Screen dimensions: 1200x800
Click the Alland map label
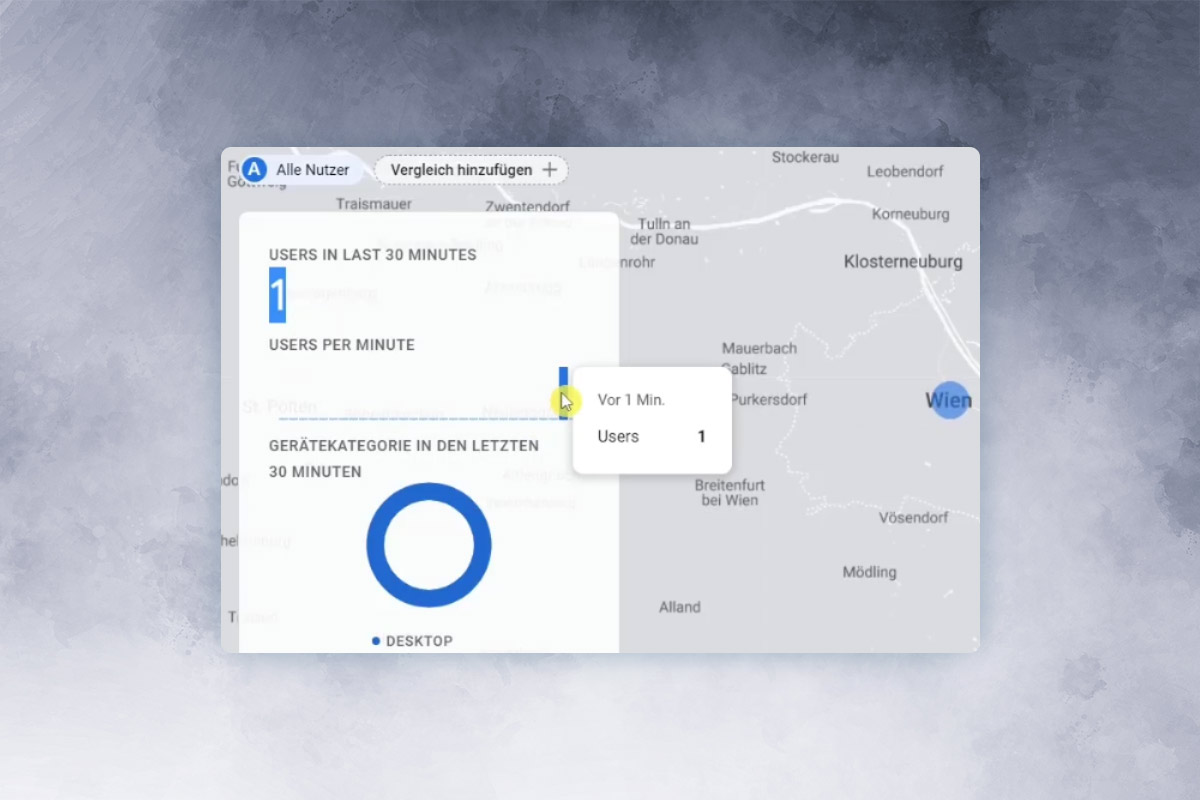click(680, 607)
